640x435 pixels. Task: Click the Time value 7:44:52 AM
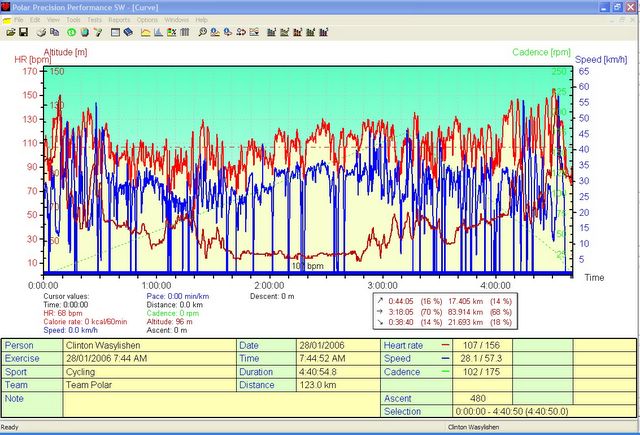click(x=338, y=359)
